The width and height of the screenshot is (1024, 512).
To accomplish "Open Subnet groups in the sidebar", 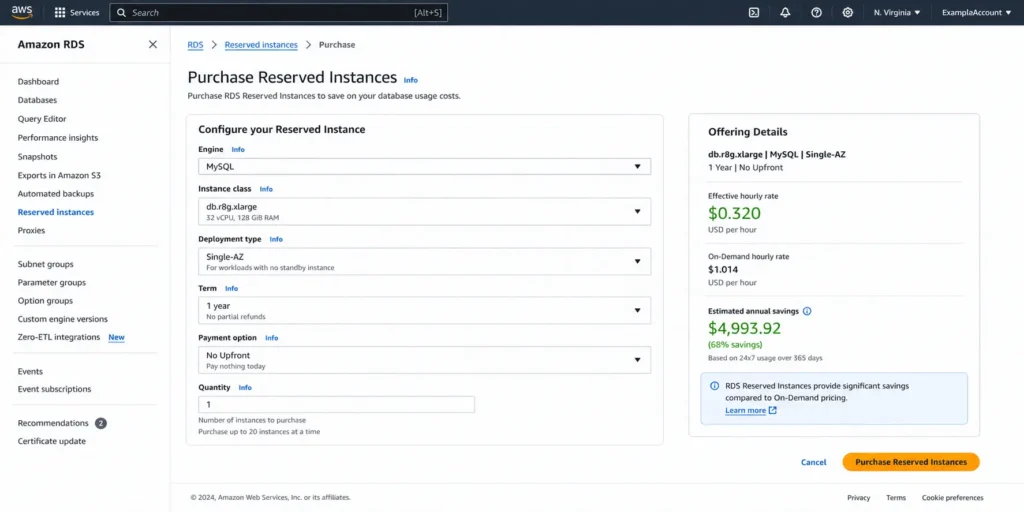I will click(x=45, y=264).
